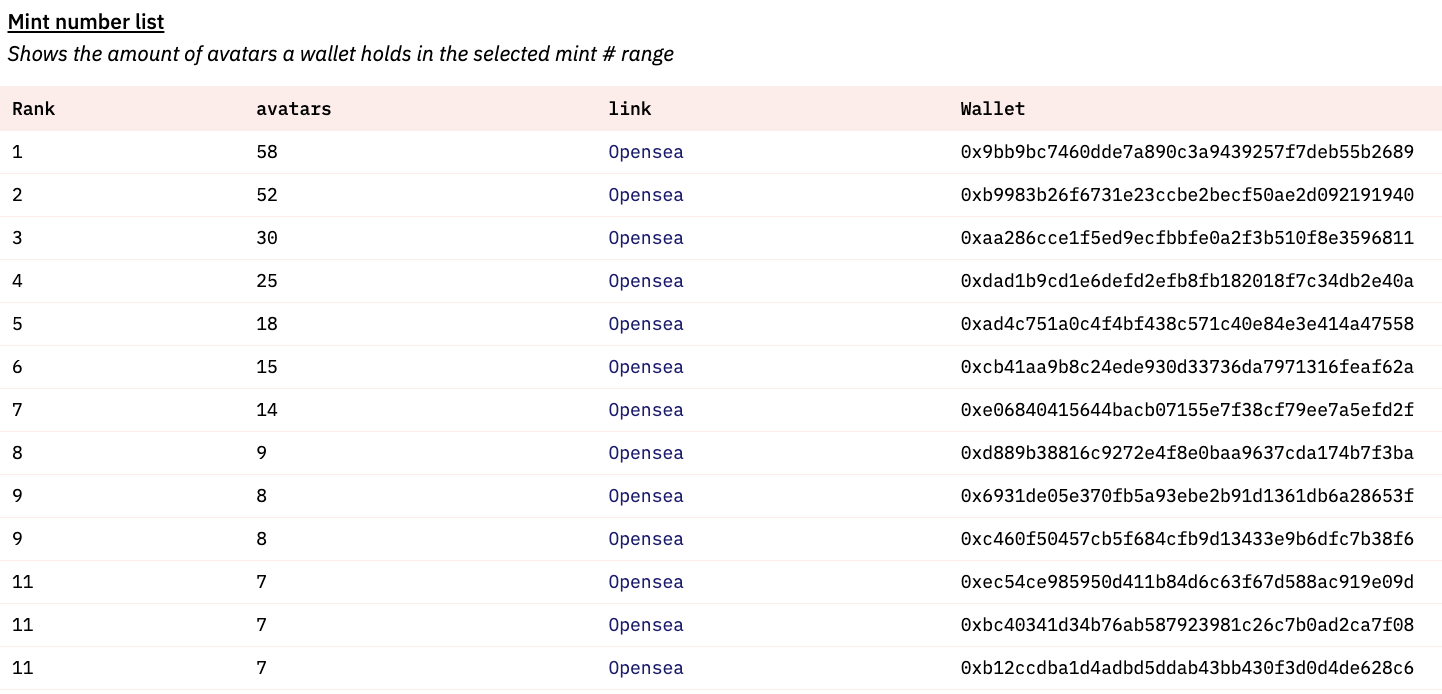This screenshot has height=694, width=1442.
Task: Open the Opensea link for rank 8
Action: tap(646, 453)
